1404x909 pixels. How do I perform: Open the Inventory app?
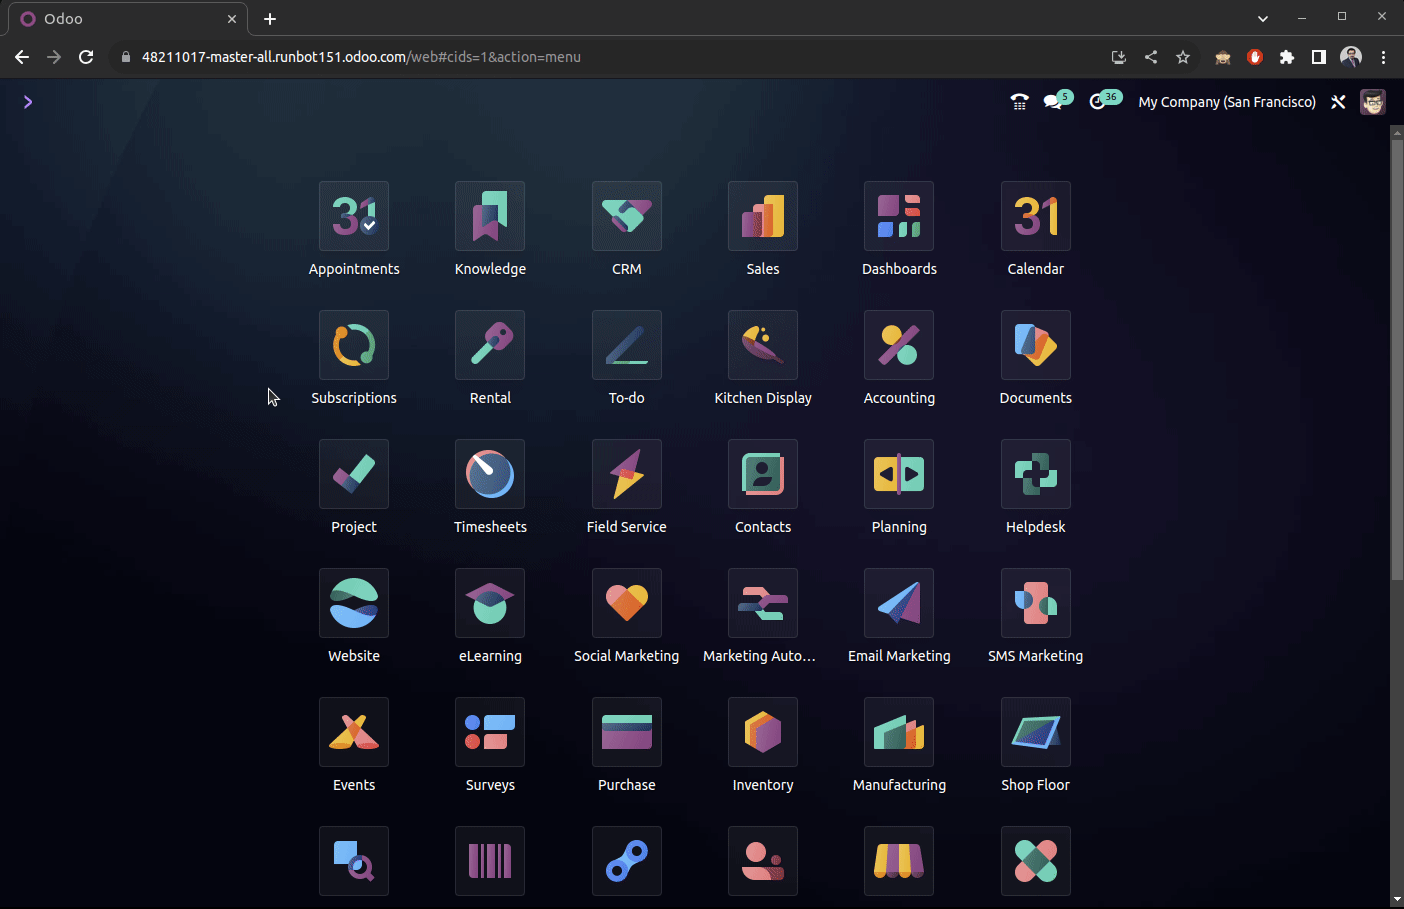763,732
